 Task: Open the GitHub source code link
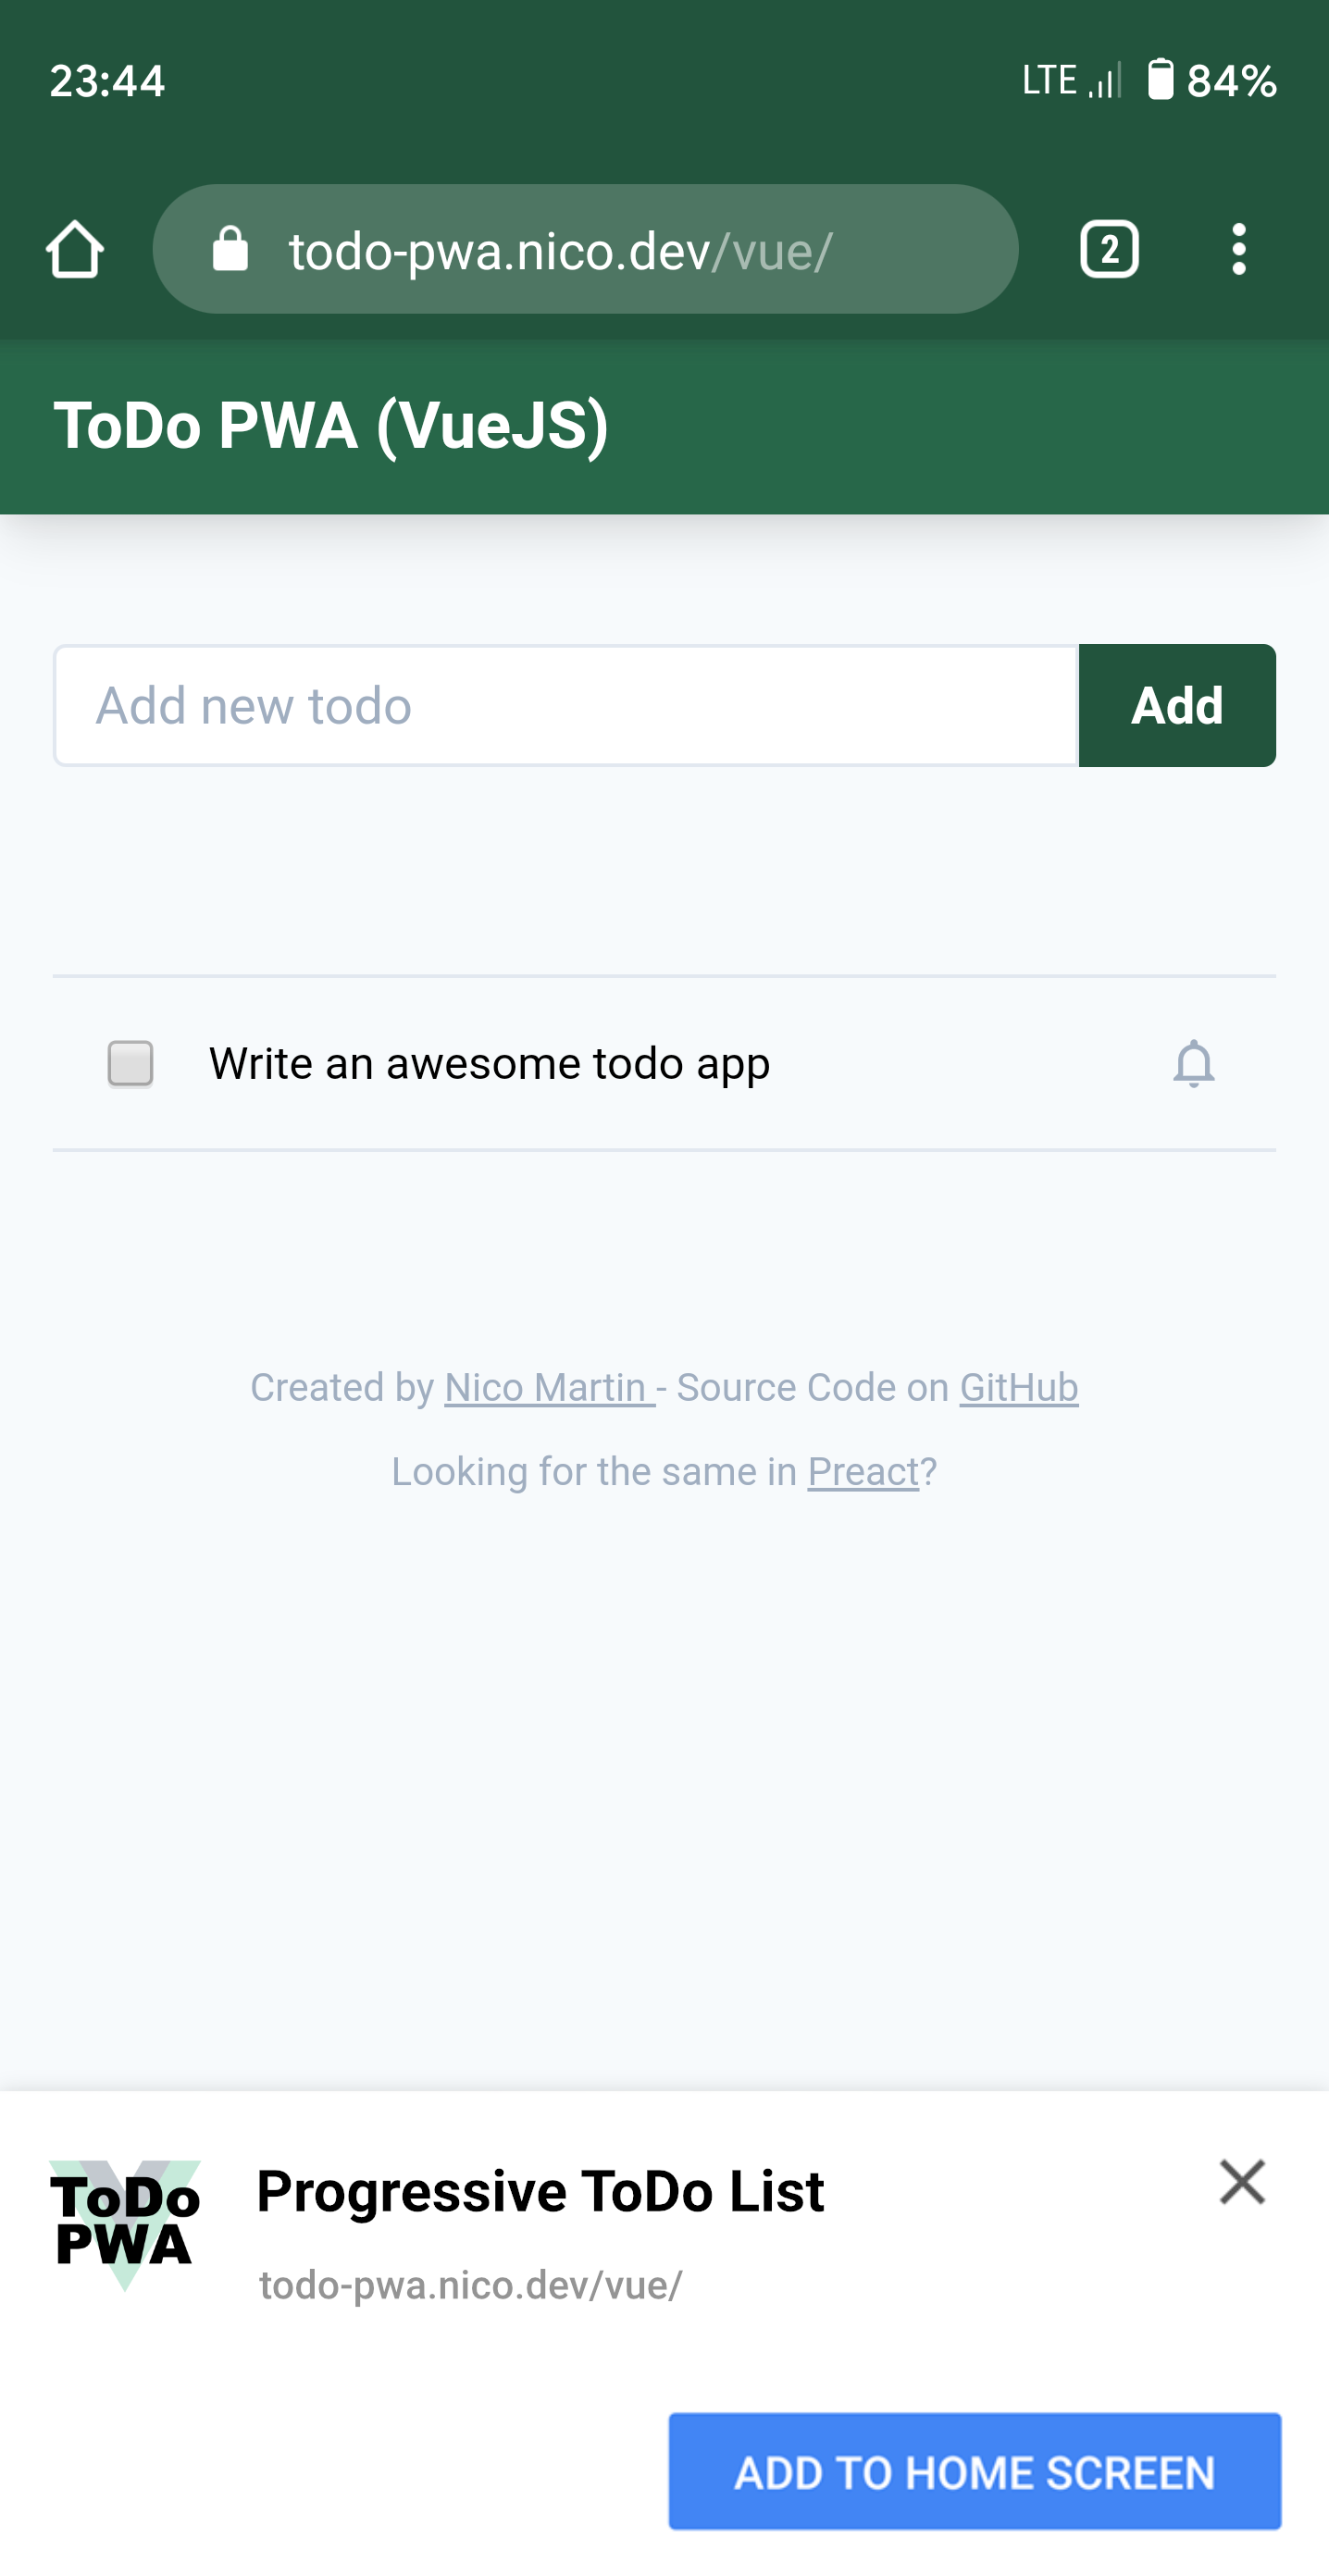(1019, 1387)
